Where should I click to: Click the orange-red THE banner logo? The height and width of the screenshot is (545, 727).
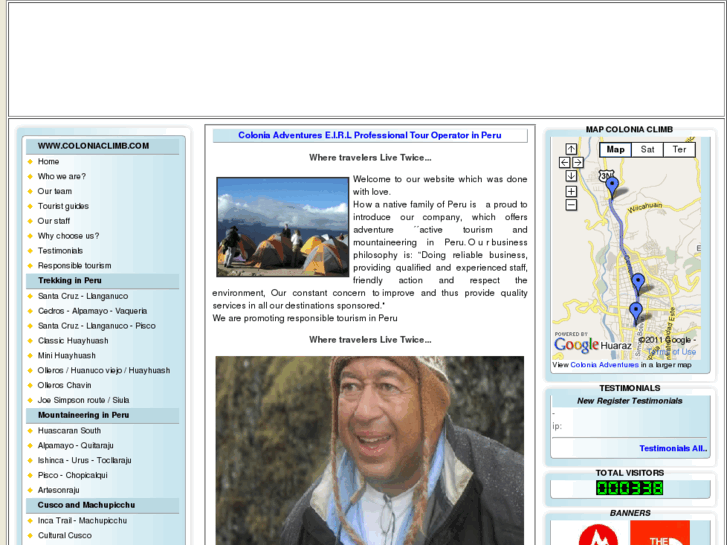660,532
